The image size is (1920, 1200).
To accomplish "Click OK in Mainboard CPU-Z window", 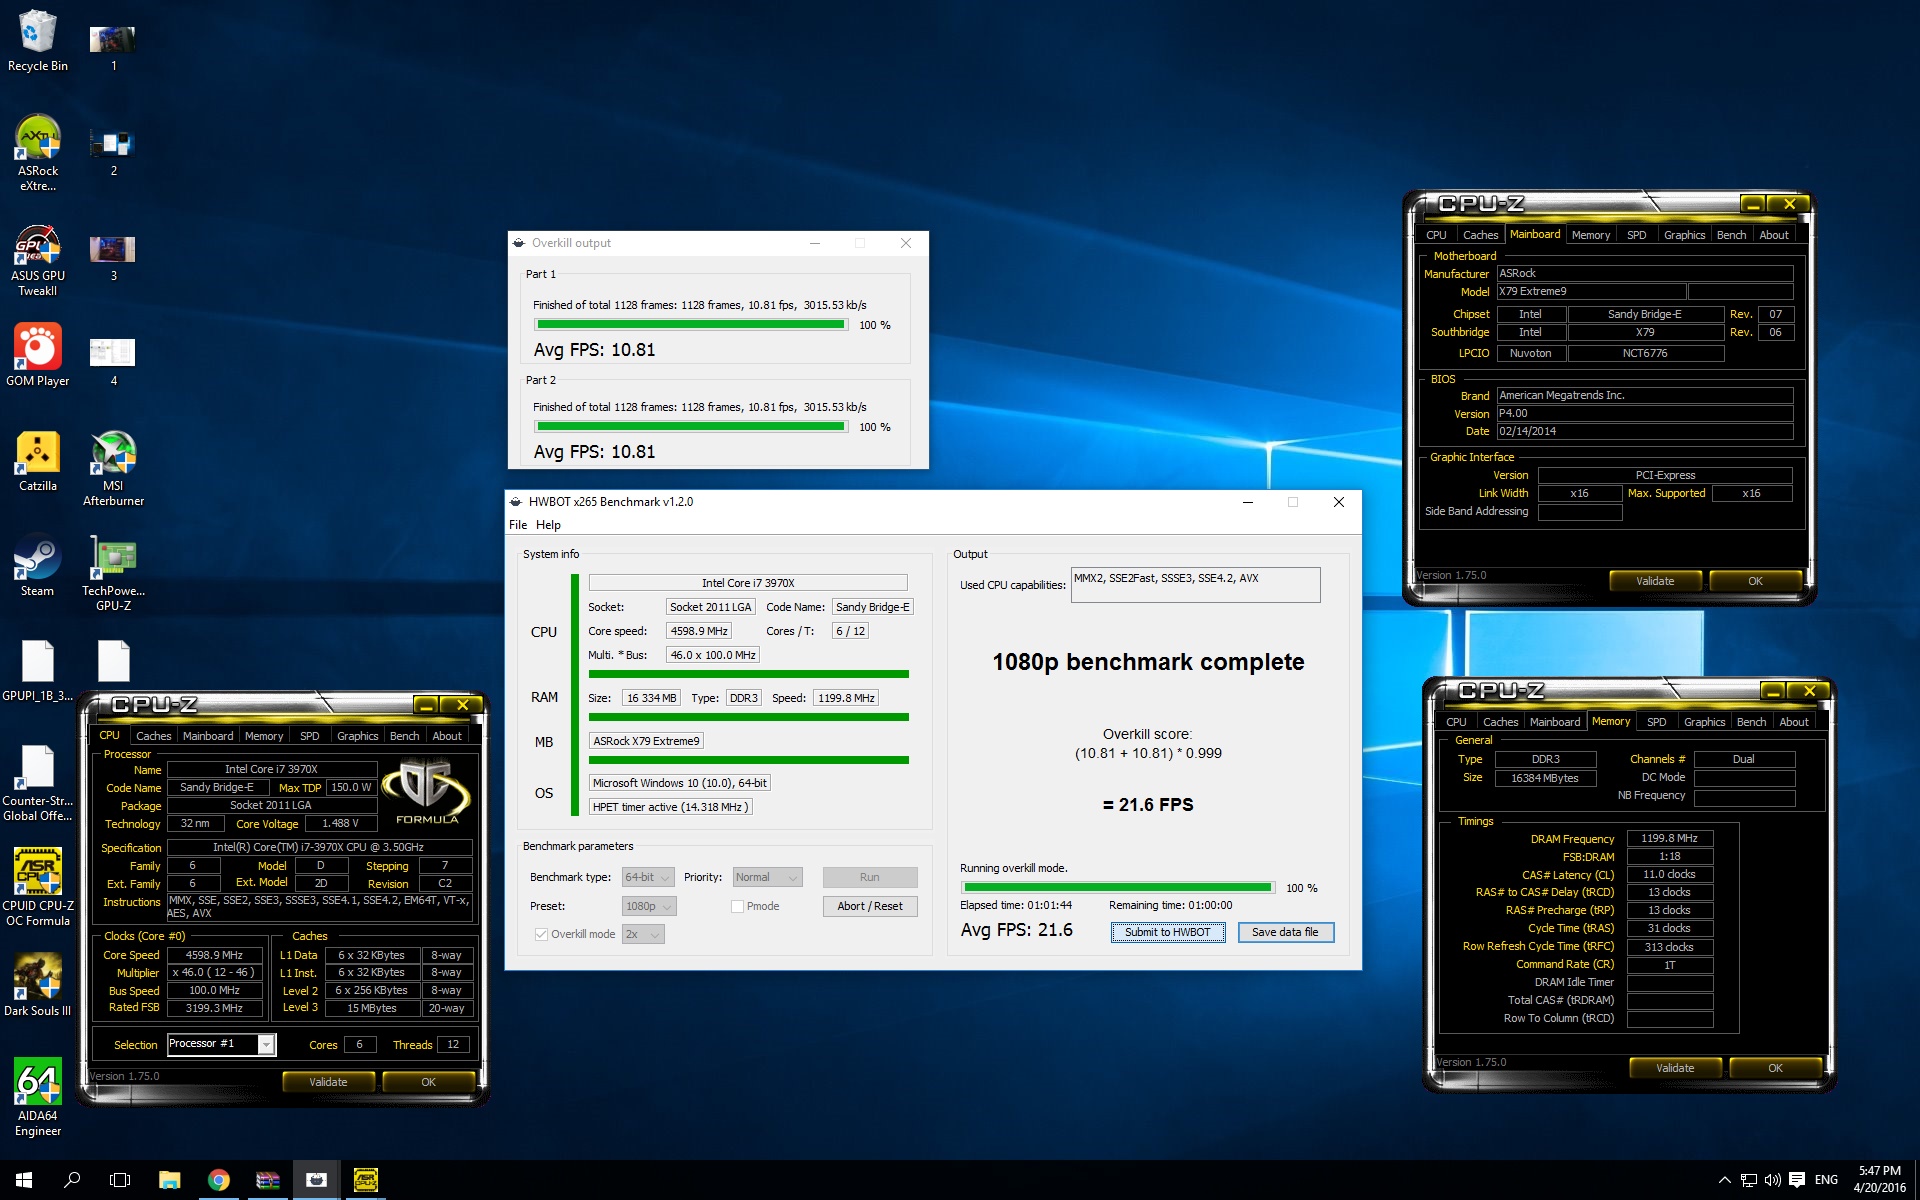I will click(1755, 581).
